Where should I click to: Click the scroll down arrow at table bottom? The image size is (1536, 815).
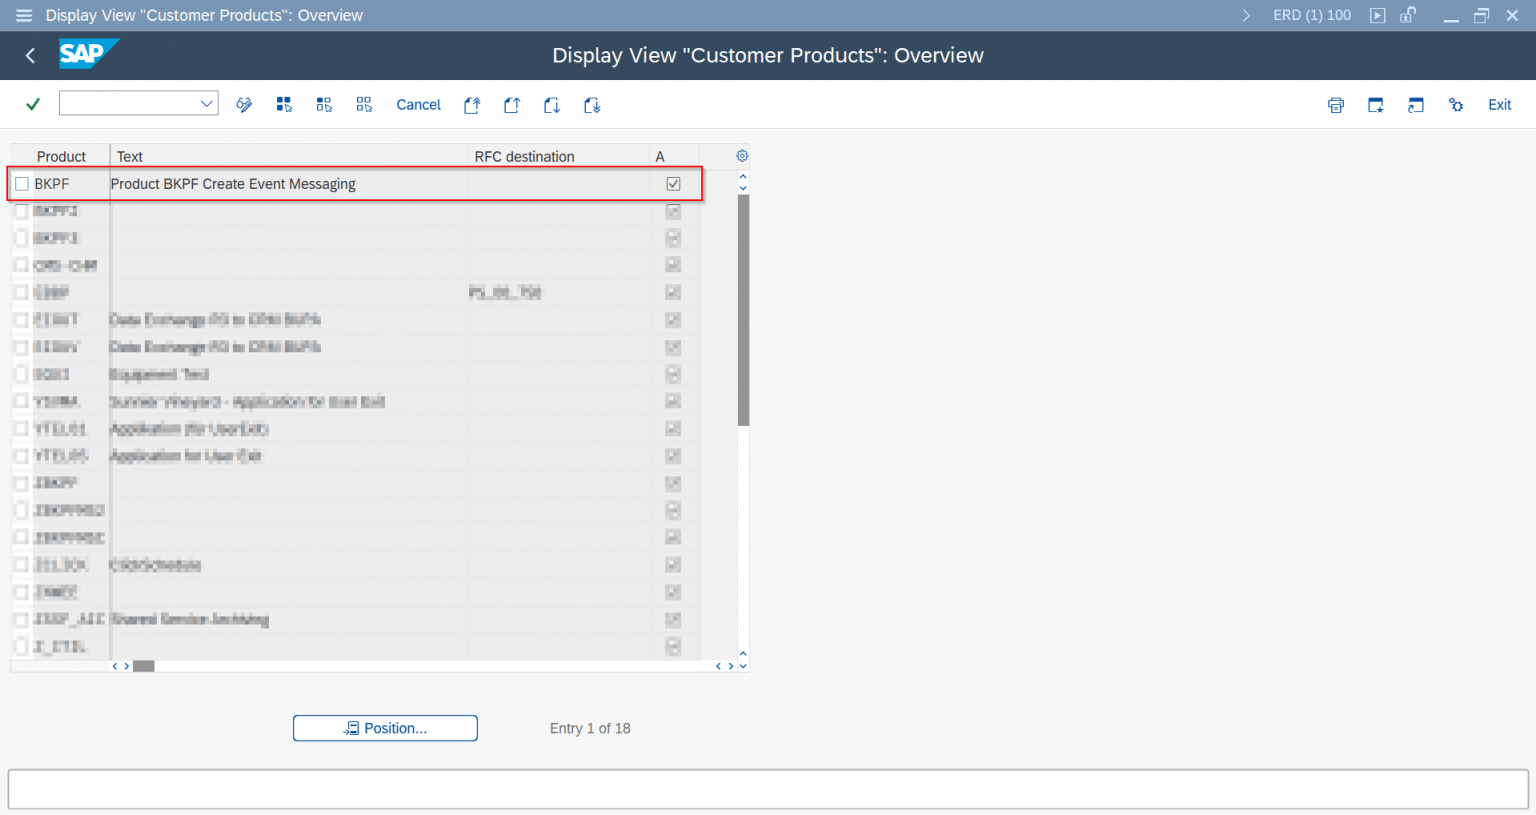tap(742, 666)
